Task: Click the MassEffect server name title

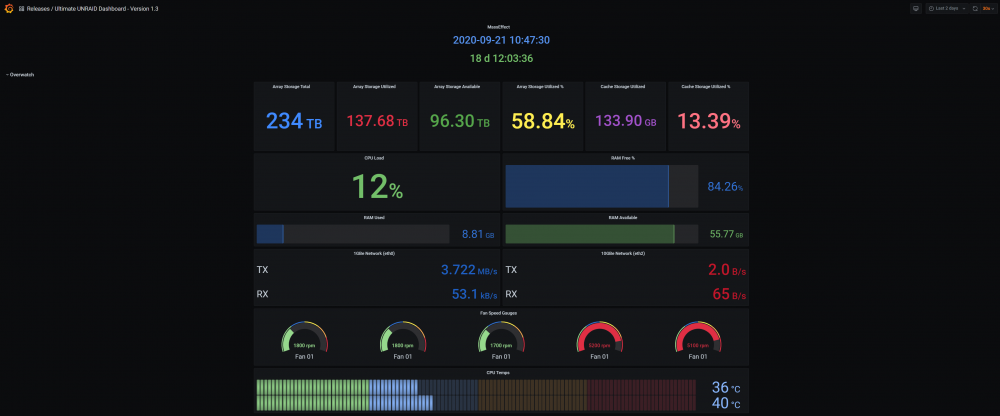Action: (501, 27)
